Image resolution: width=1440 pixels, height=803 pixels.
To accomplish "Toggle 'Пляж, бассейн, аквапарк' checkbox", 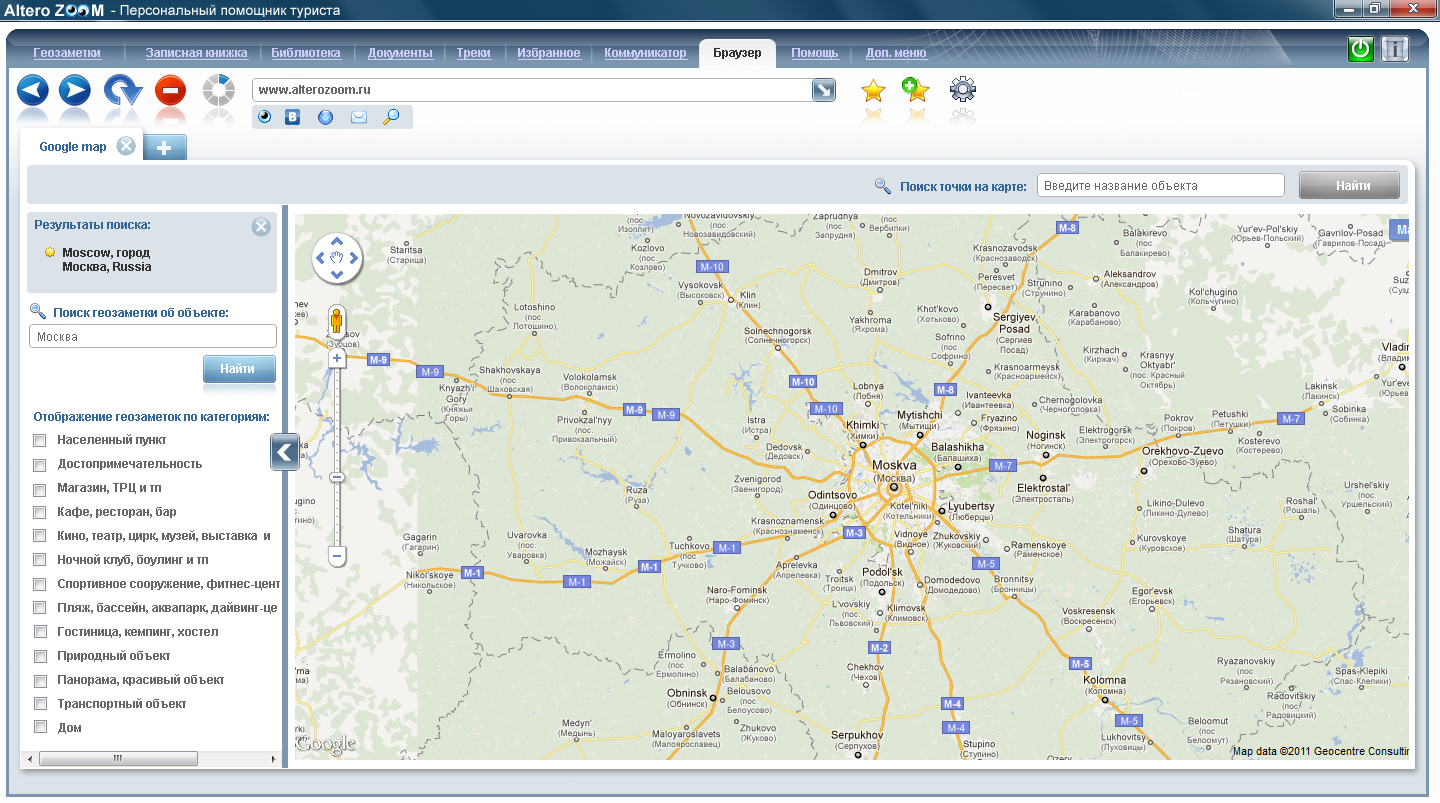I will tap(40, 608).
